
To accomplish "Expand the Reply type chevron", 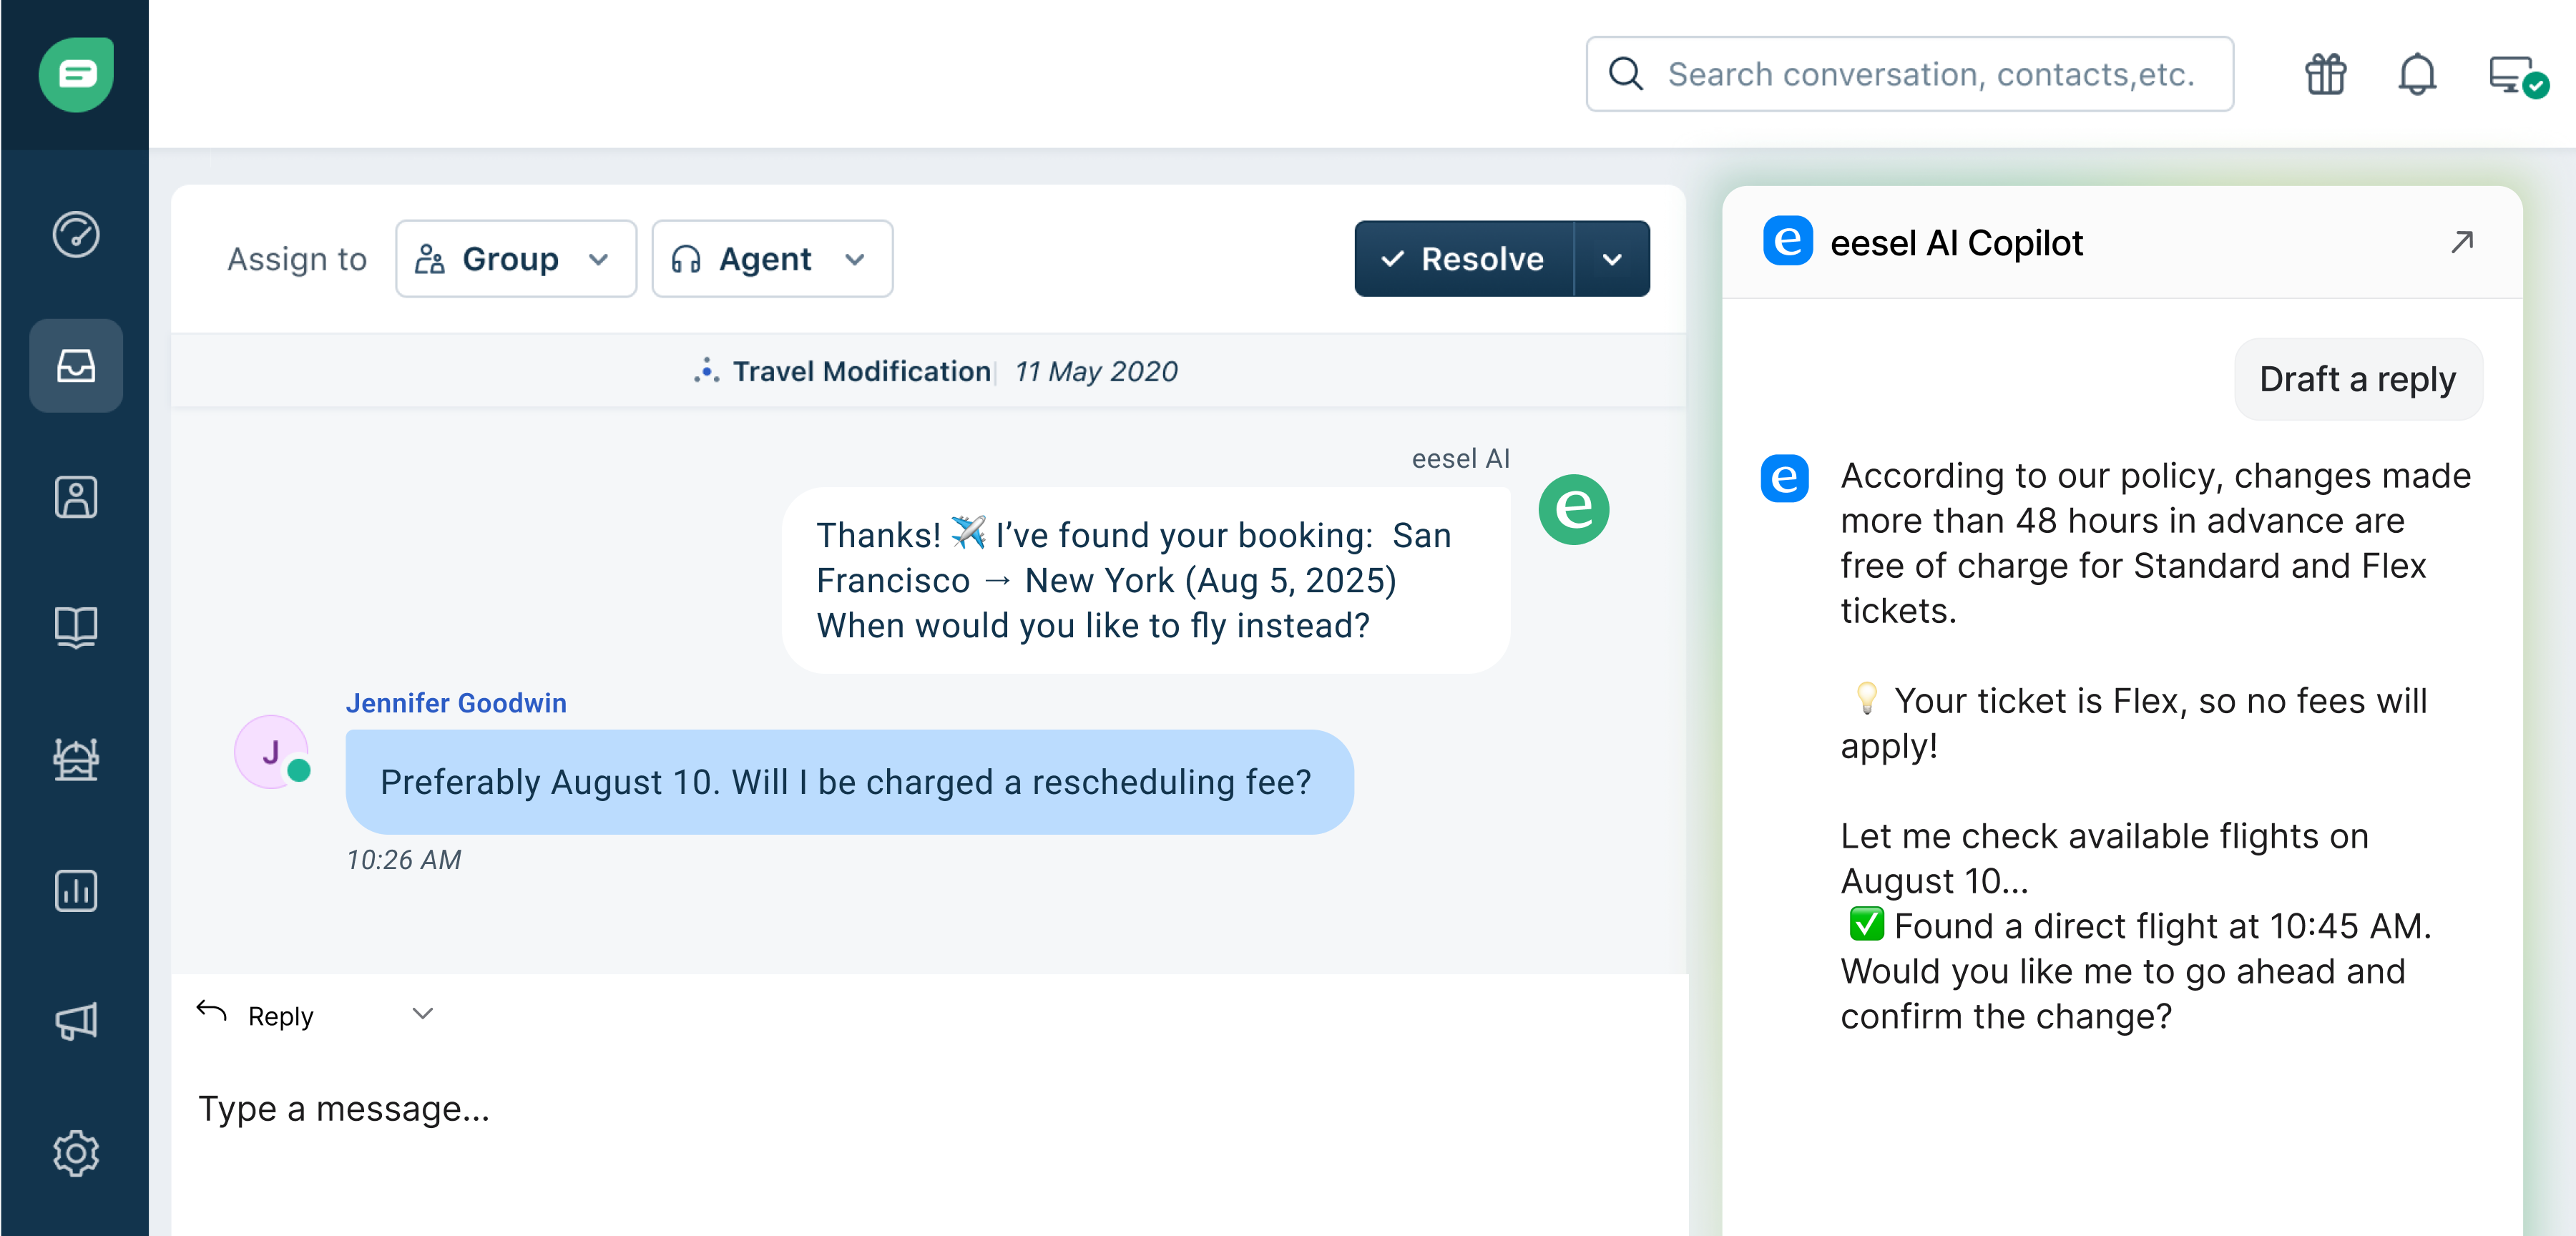I will point(423,1014).
